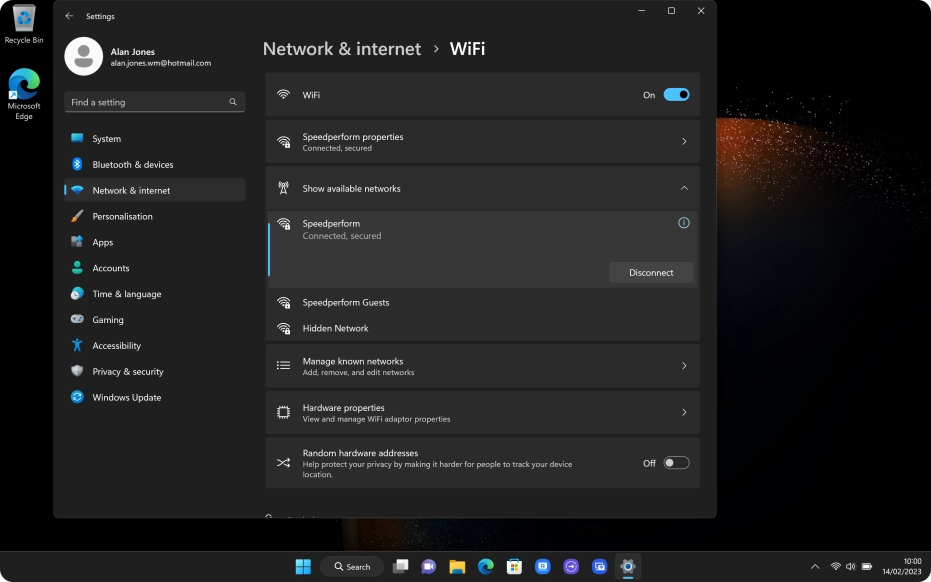Viewport: 931px width, 582px height.
Task: Select Bluetooth & devices in sidebar
Action: tap(133, 164)
